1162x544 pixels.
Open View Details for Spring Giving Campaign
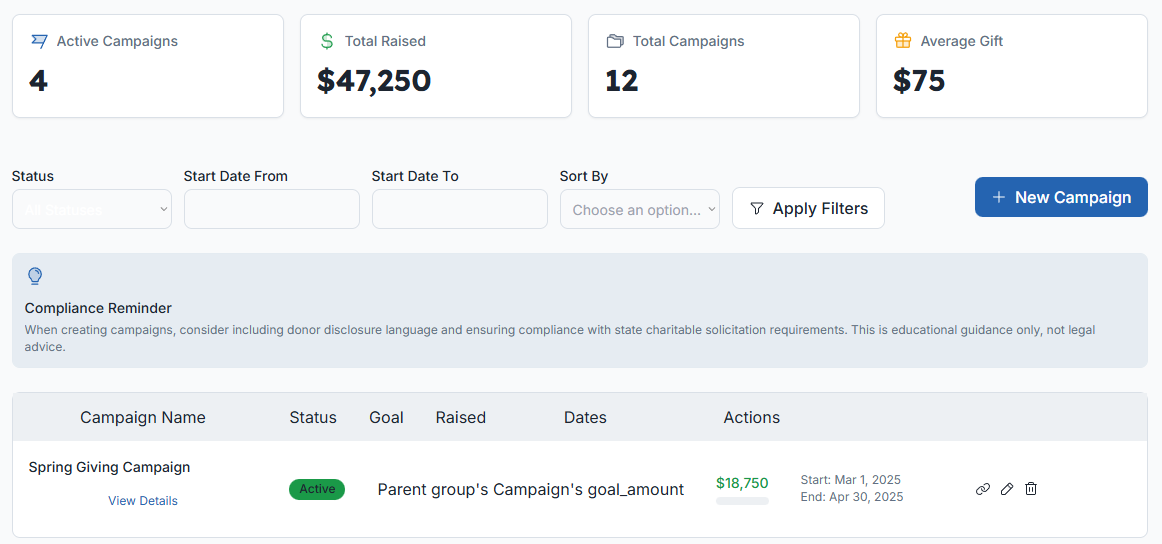[x=143, y=501]
